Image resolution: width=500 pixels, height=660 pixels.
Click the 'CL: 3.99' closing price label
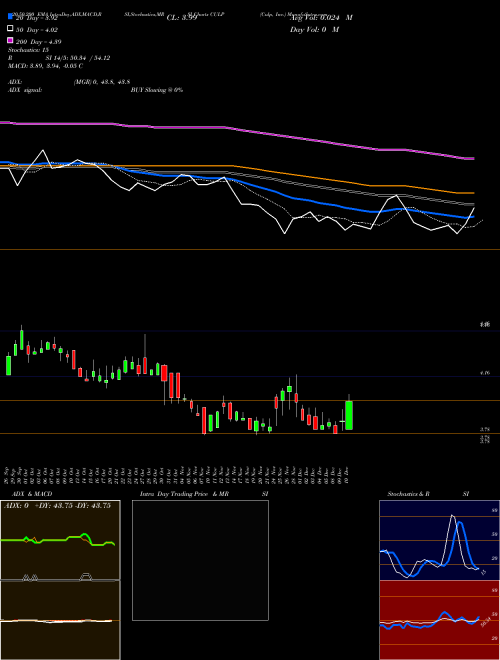coord(182,18)
